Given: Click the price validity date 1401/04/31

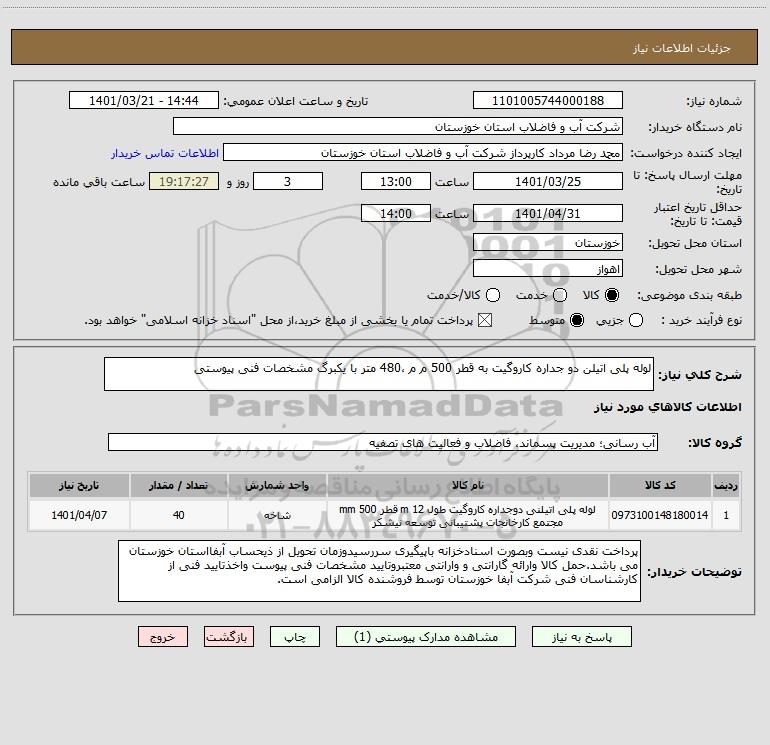Looking at the screenshot, I should [548, 213].
